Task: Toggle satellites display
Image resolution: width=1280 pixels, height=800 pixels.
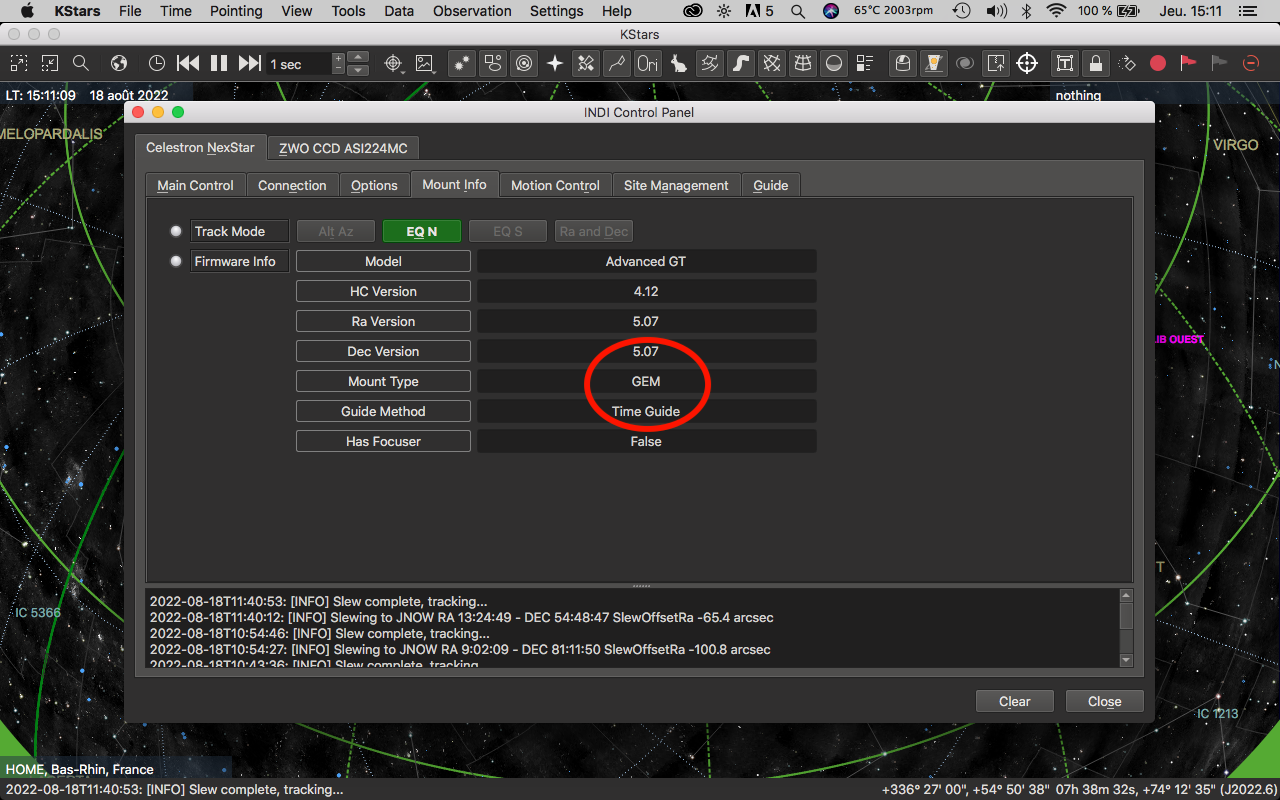Action: pyautogui.click(x=585, y=63)
